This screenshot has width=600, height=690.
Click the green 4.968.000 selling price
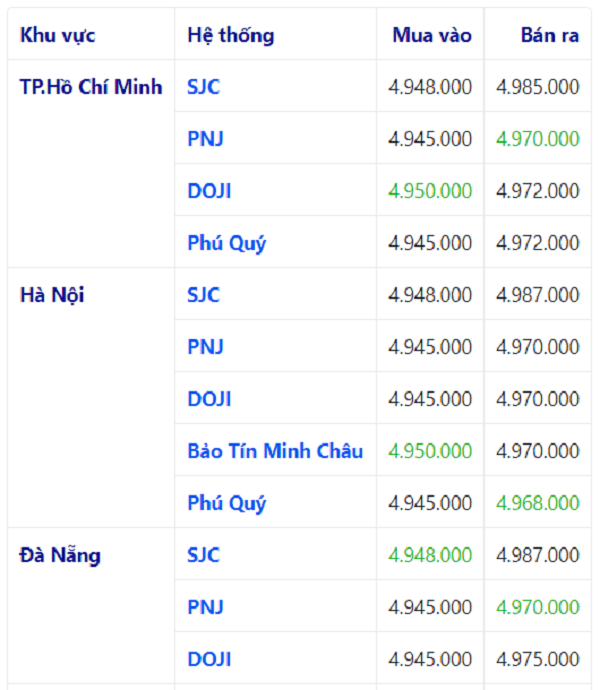coord(538,503)
